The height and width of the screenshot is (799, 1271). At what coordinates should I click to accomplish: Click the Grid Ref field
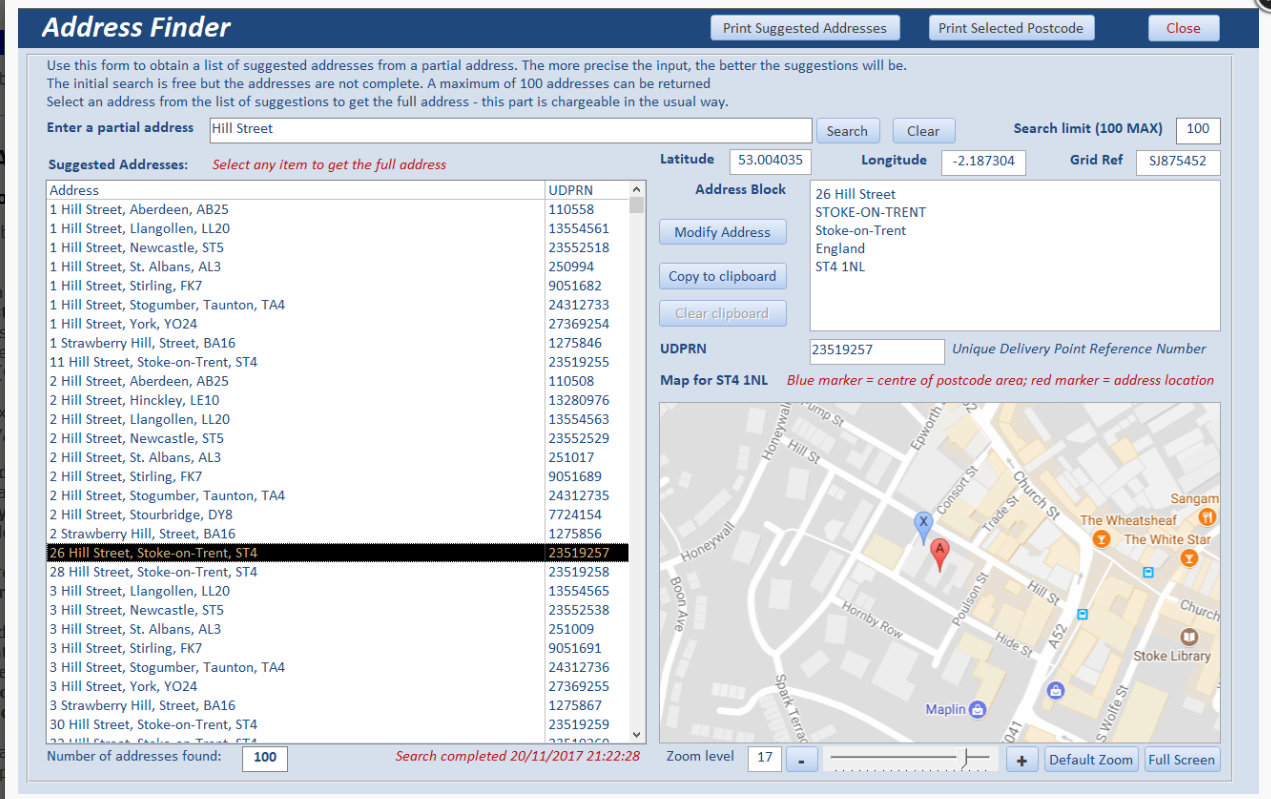pos(1178,161)
